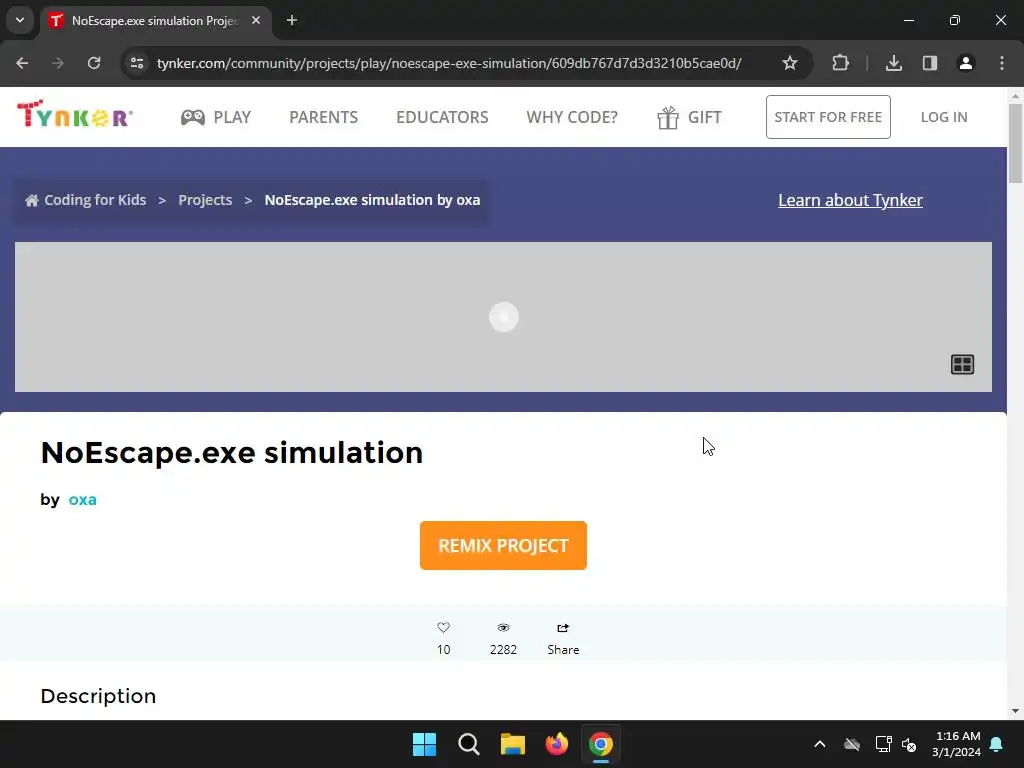This screenshot has height=768, width=1024.
Task: Click the address bar URL
Action: 449,63
